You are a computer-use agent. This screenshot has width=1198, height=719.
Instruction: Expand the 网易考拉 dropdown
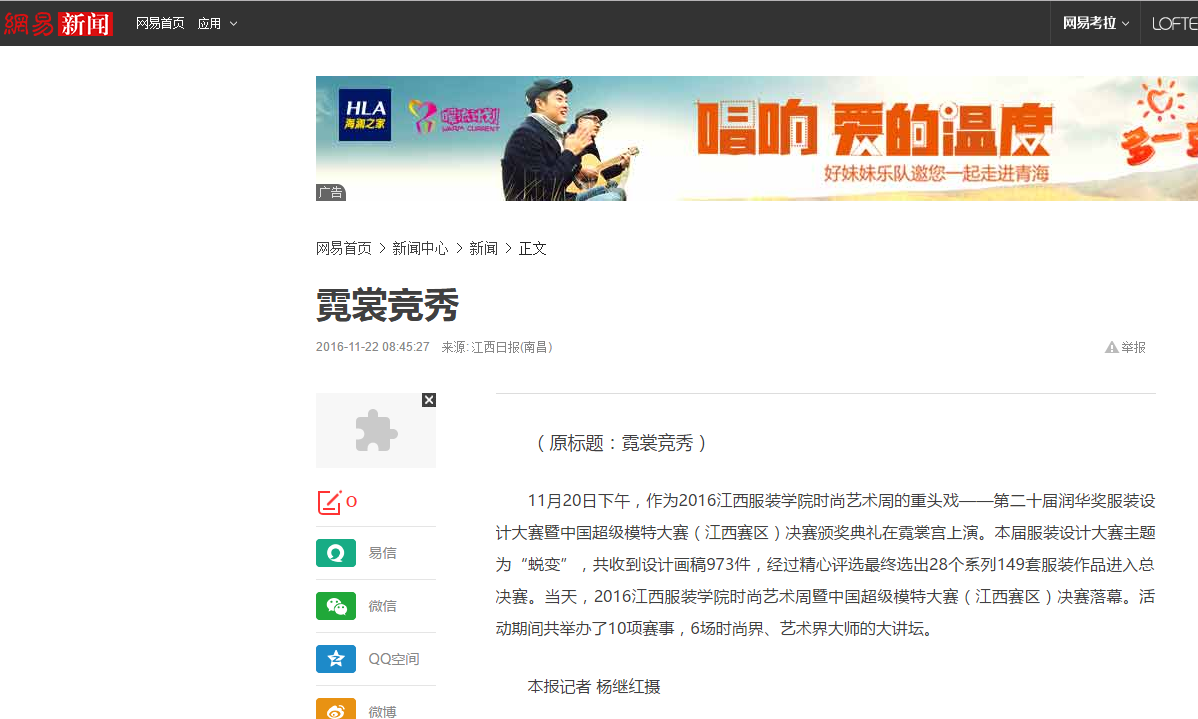point(1095,23)
